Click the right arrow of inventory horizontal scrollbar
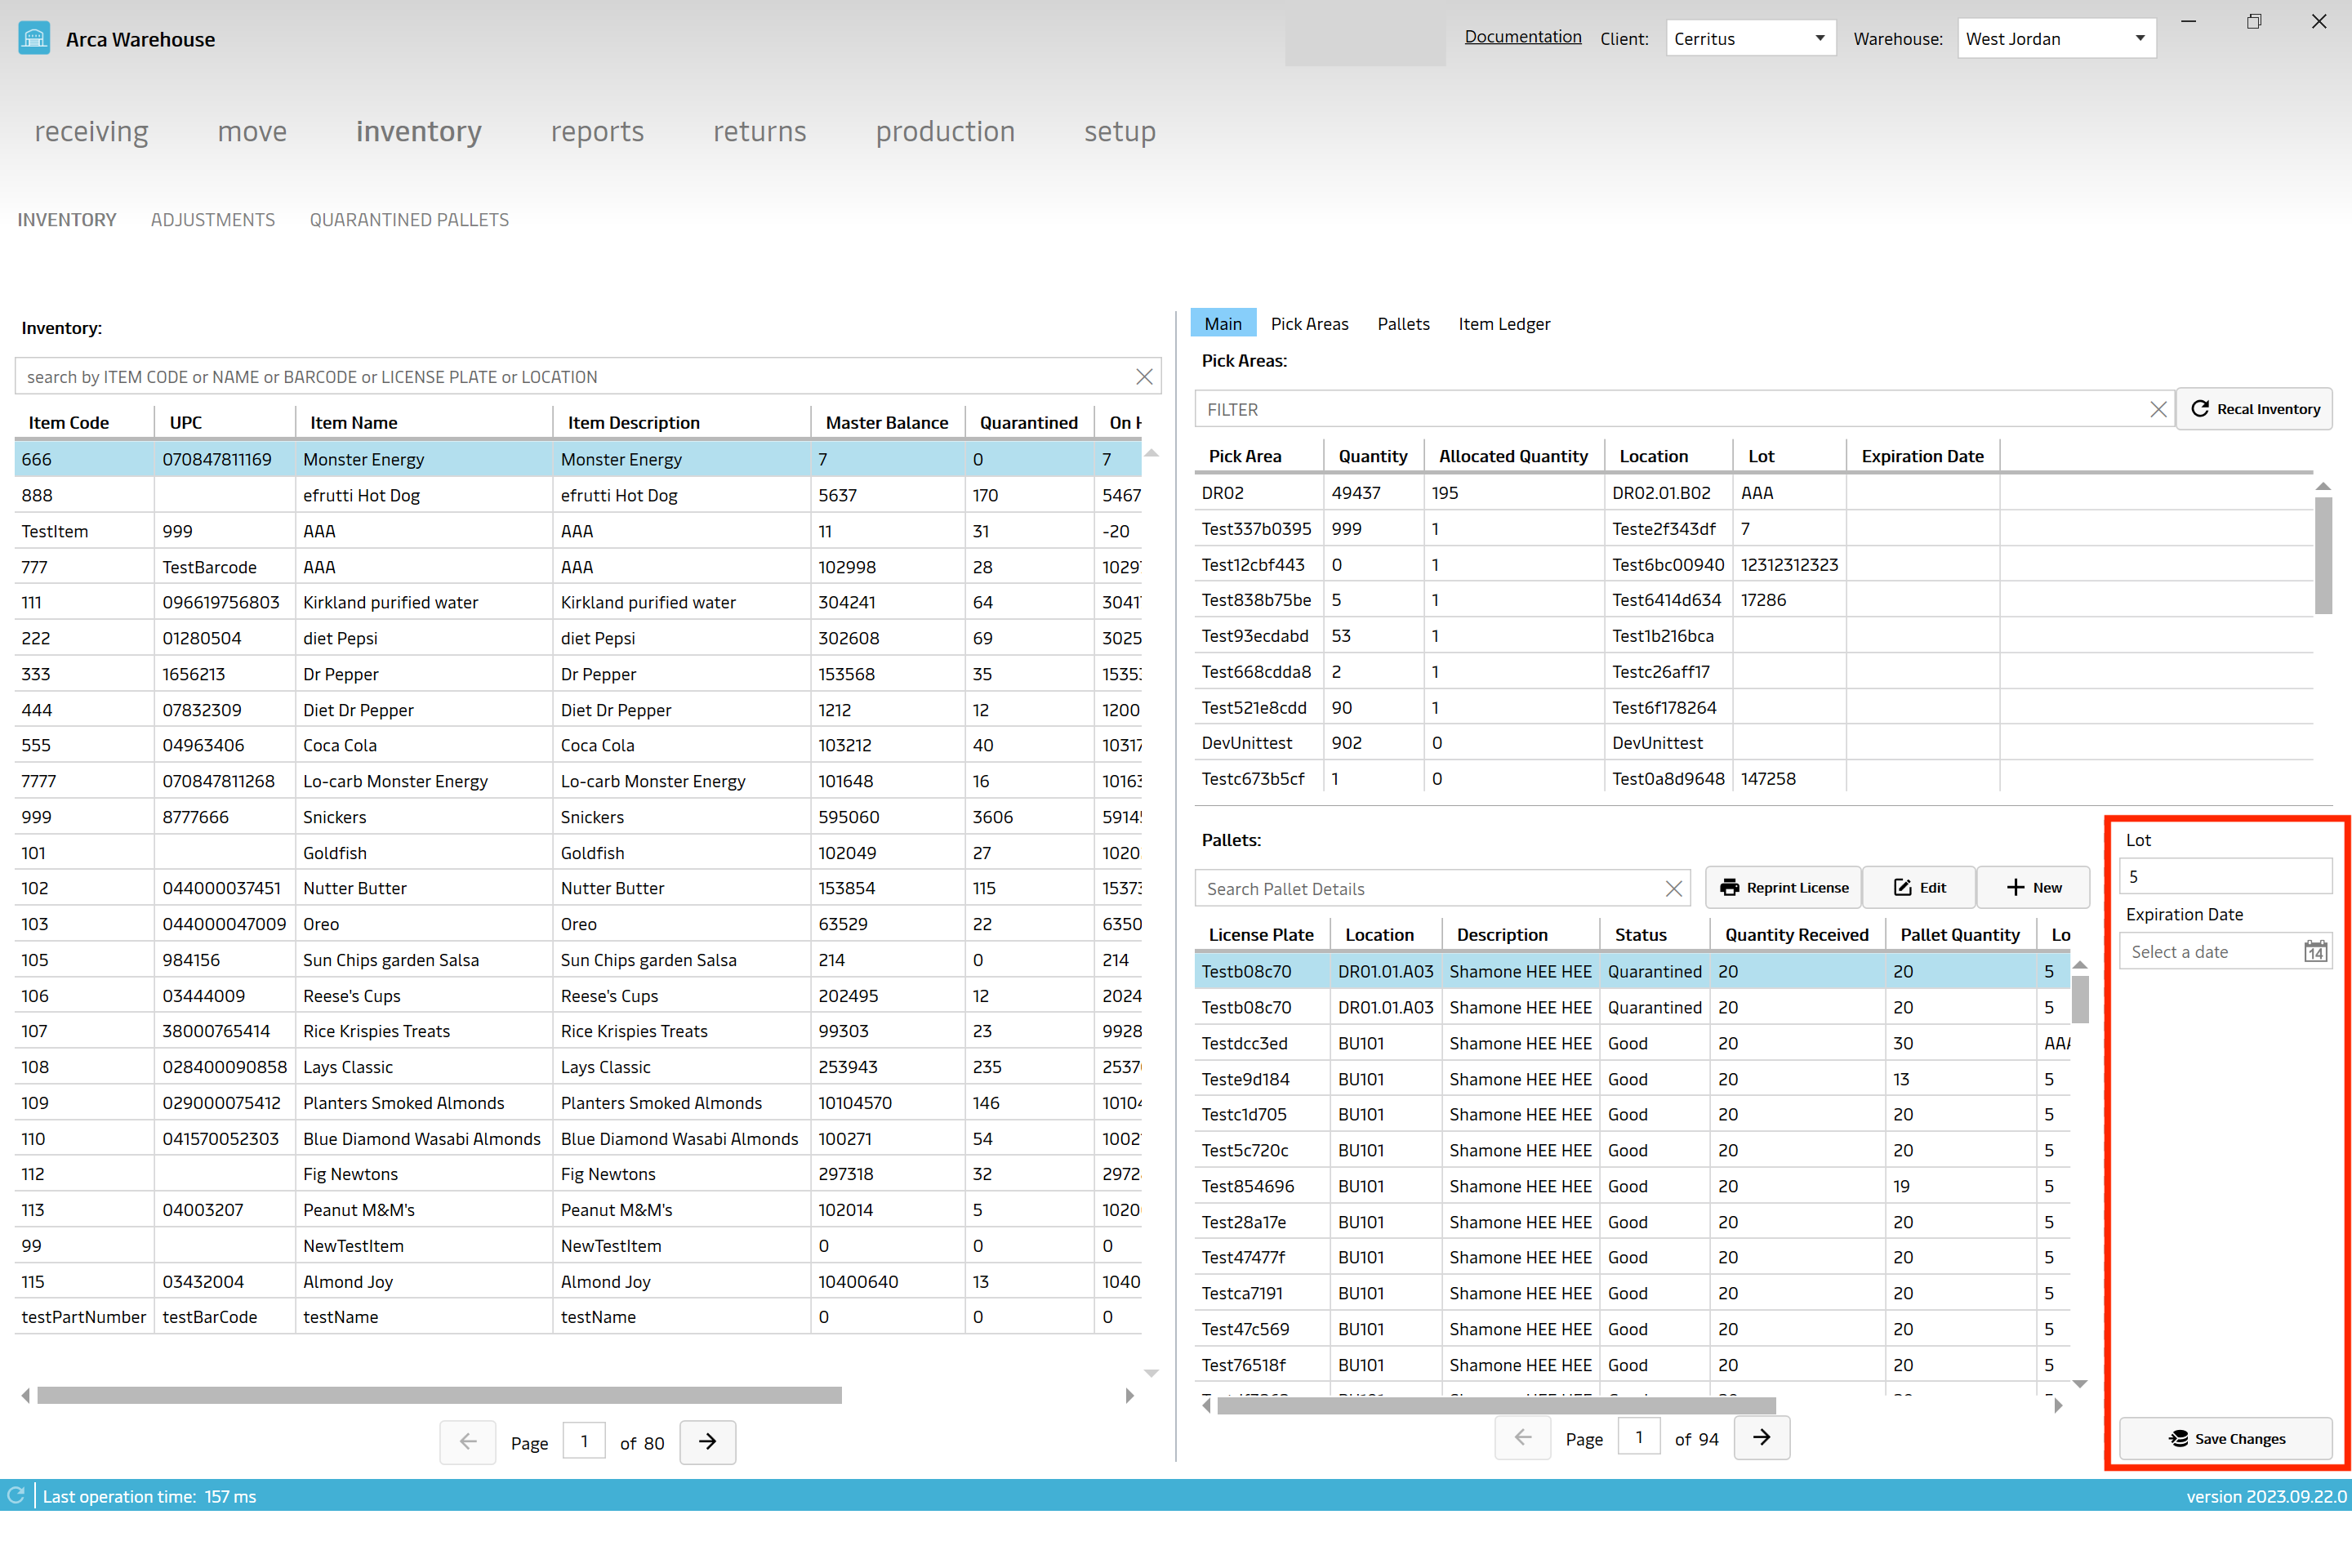Viewport: 2352px width, 1568px height. [1130, 1395]
